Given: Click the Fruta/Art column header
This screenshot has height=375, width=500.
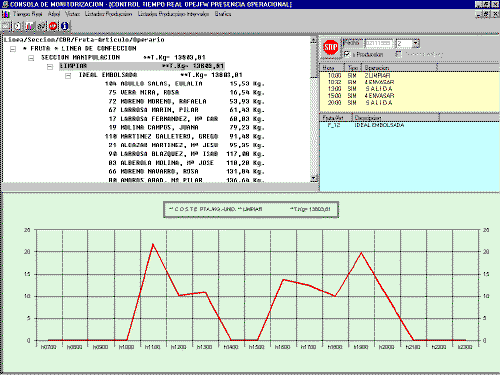Looking at the screenshot, I should point(336,118).
